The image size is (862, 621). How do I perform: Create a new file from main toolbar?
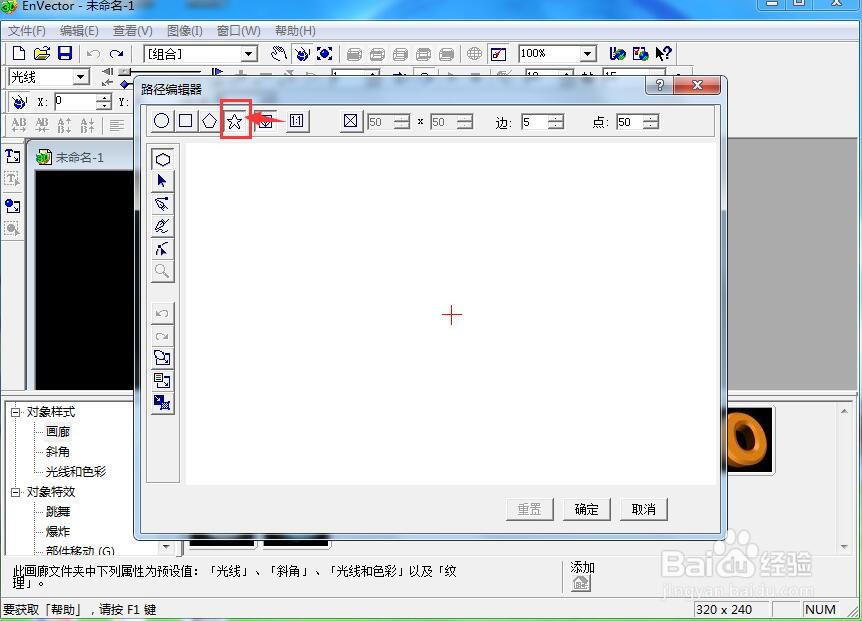click(x=19, y=53)
